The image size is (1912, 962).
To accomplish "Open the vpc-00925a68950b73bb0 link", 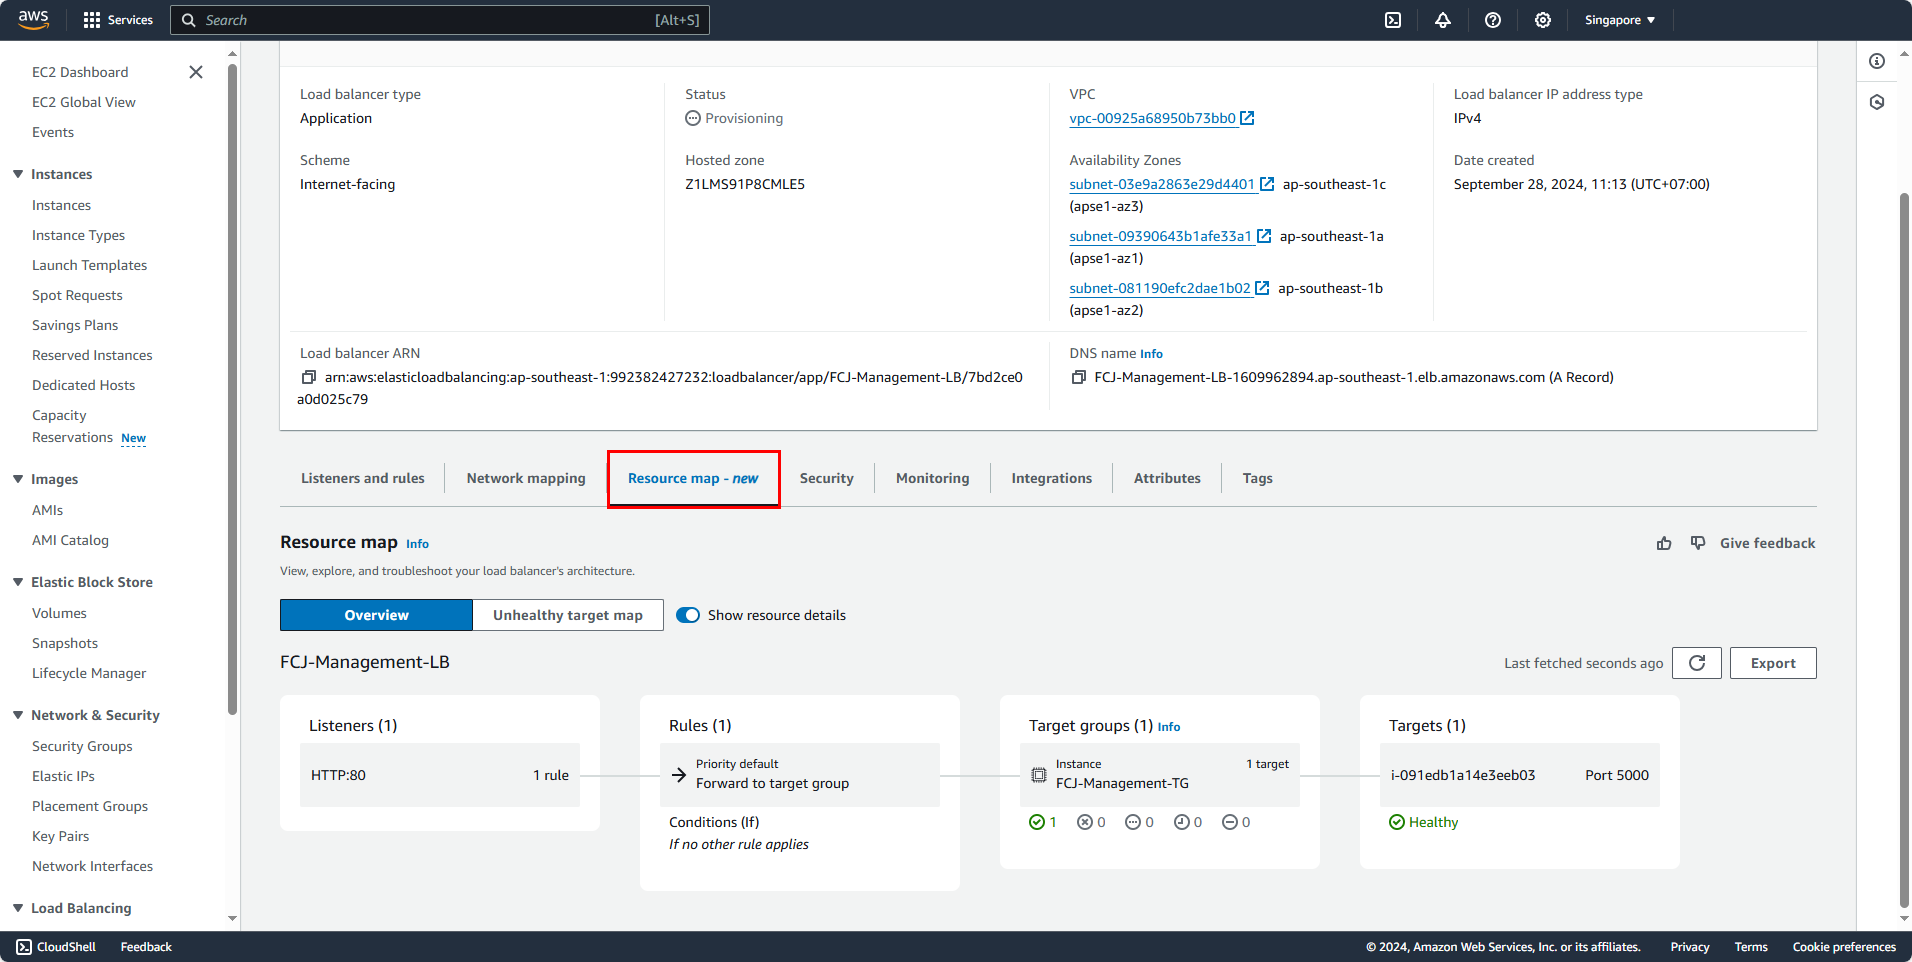I will 1153,117.
